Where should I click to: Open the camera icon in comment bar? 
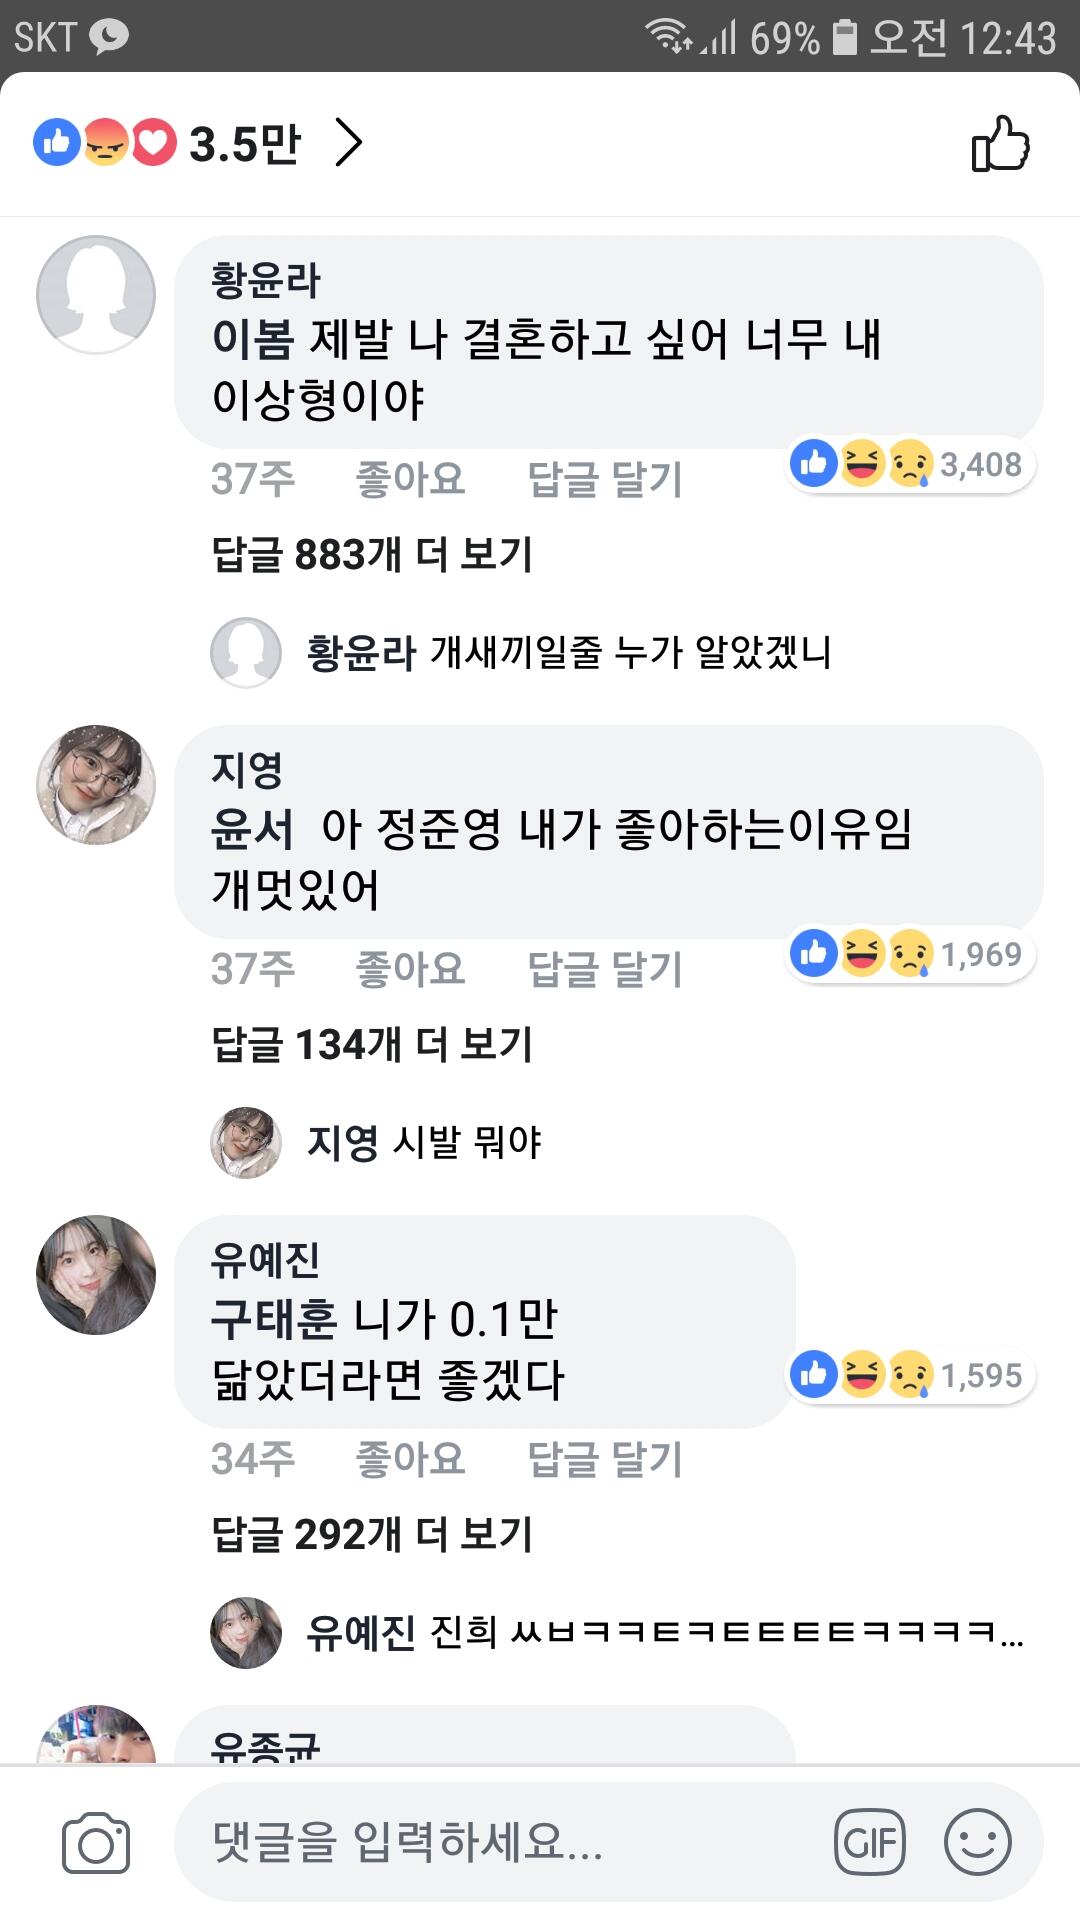point(96,1842)
